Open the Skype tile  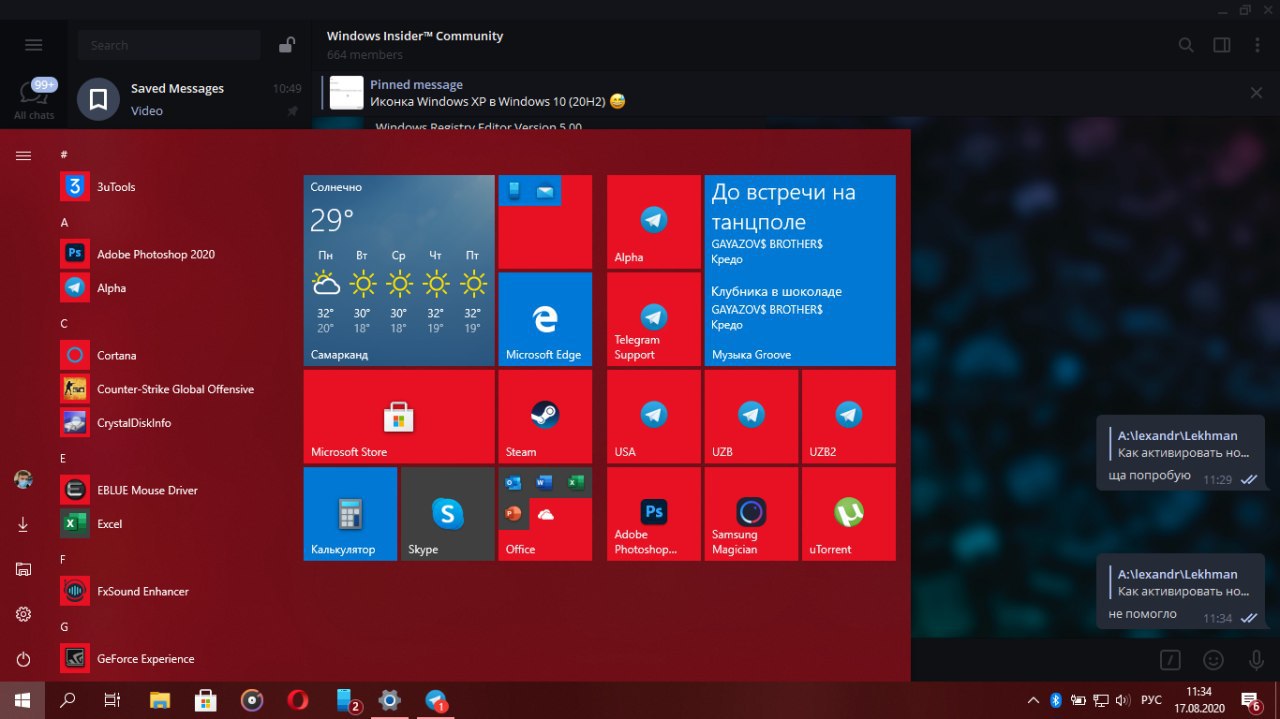pos(447,513)
